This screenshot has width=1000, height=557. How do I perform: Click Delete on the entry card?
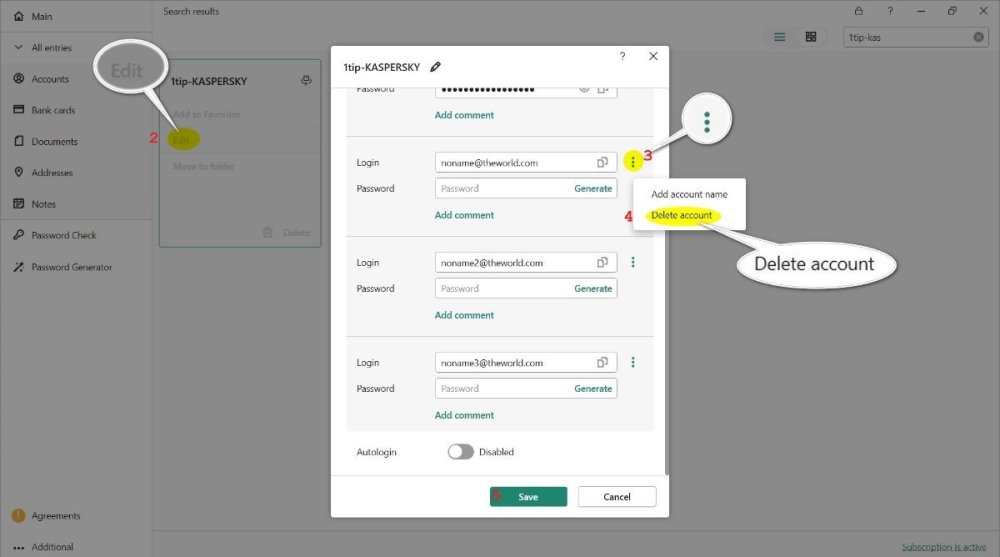(287, 232)
